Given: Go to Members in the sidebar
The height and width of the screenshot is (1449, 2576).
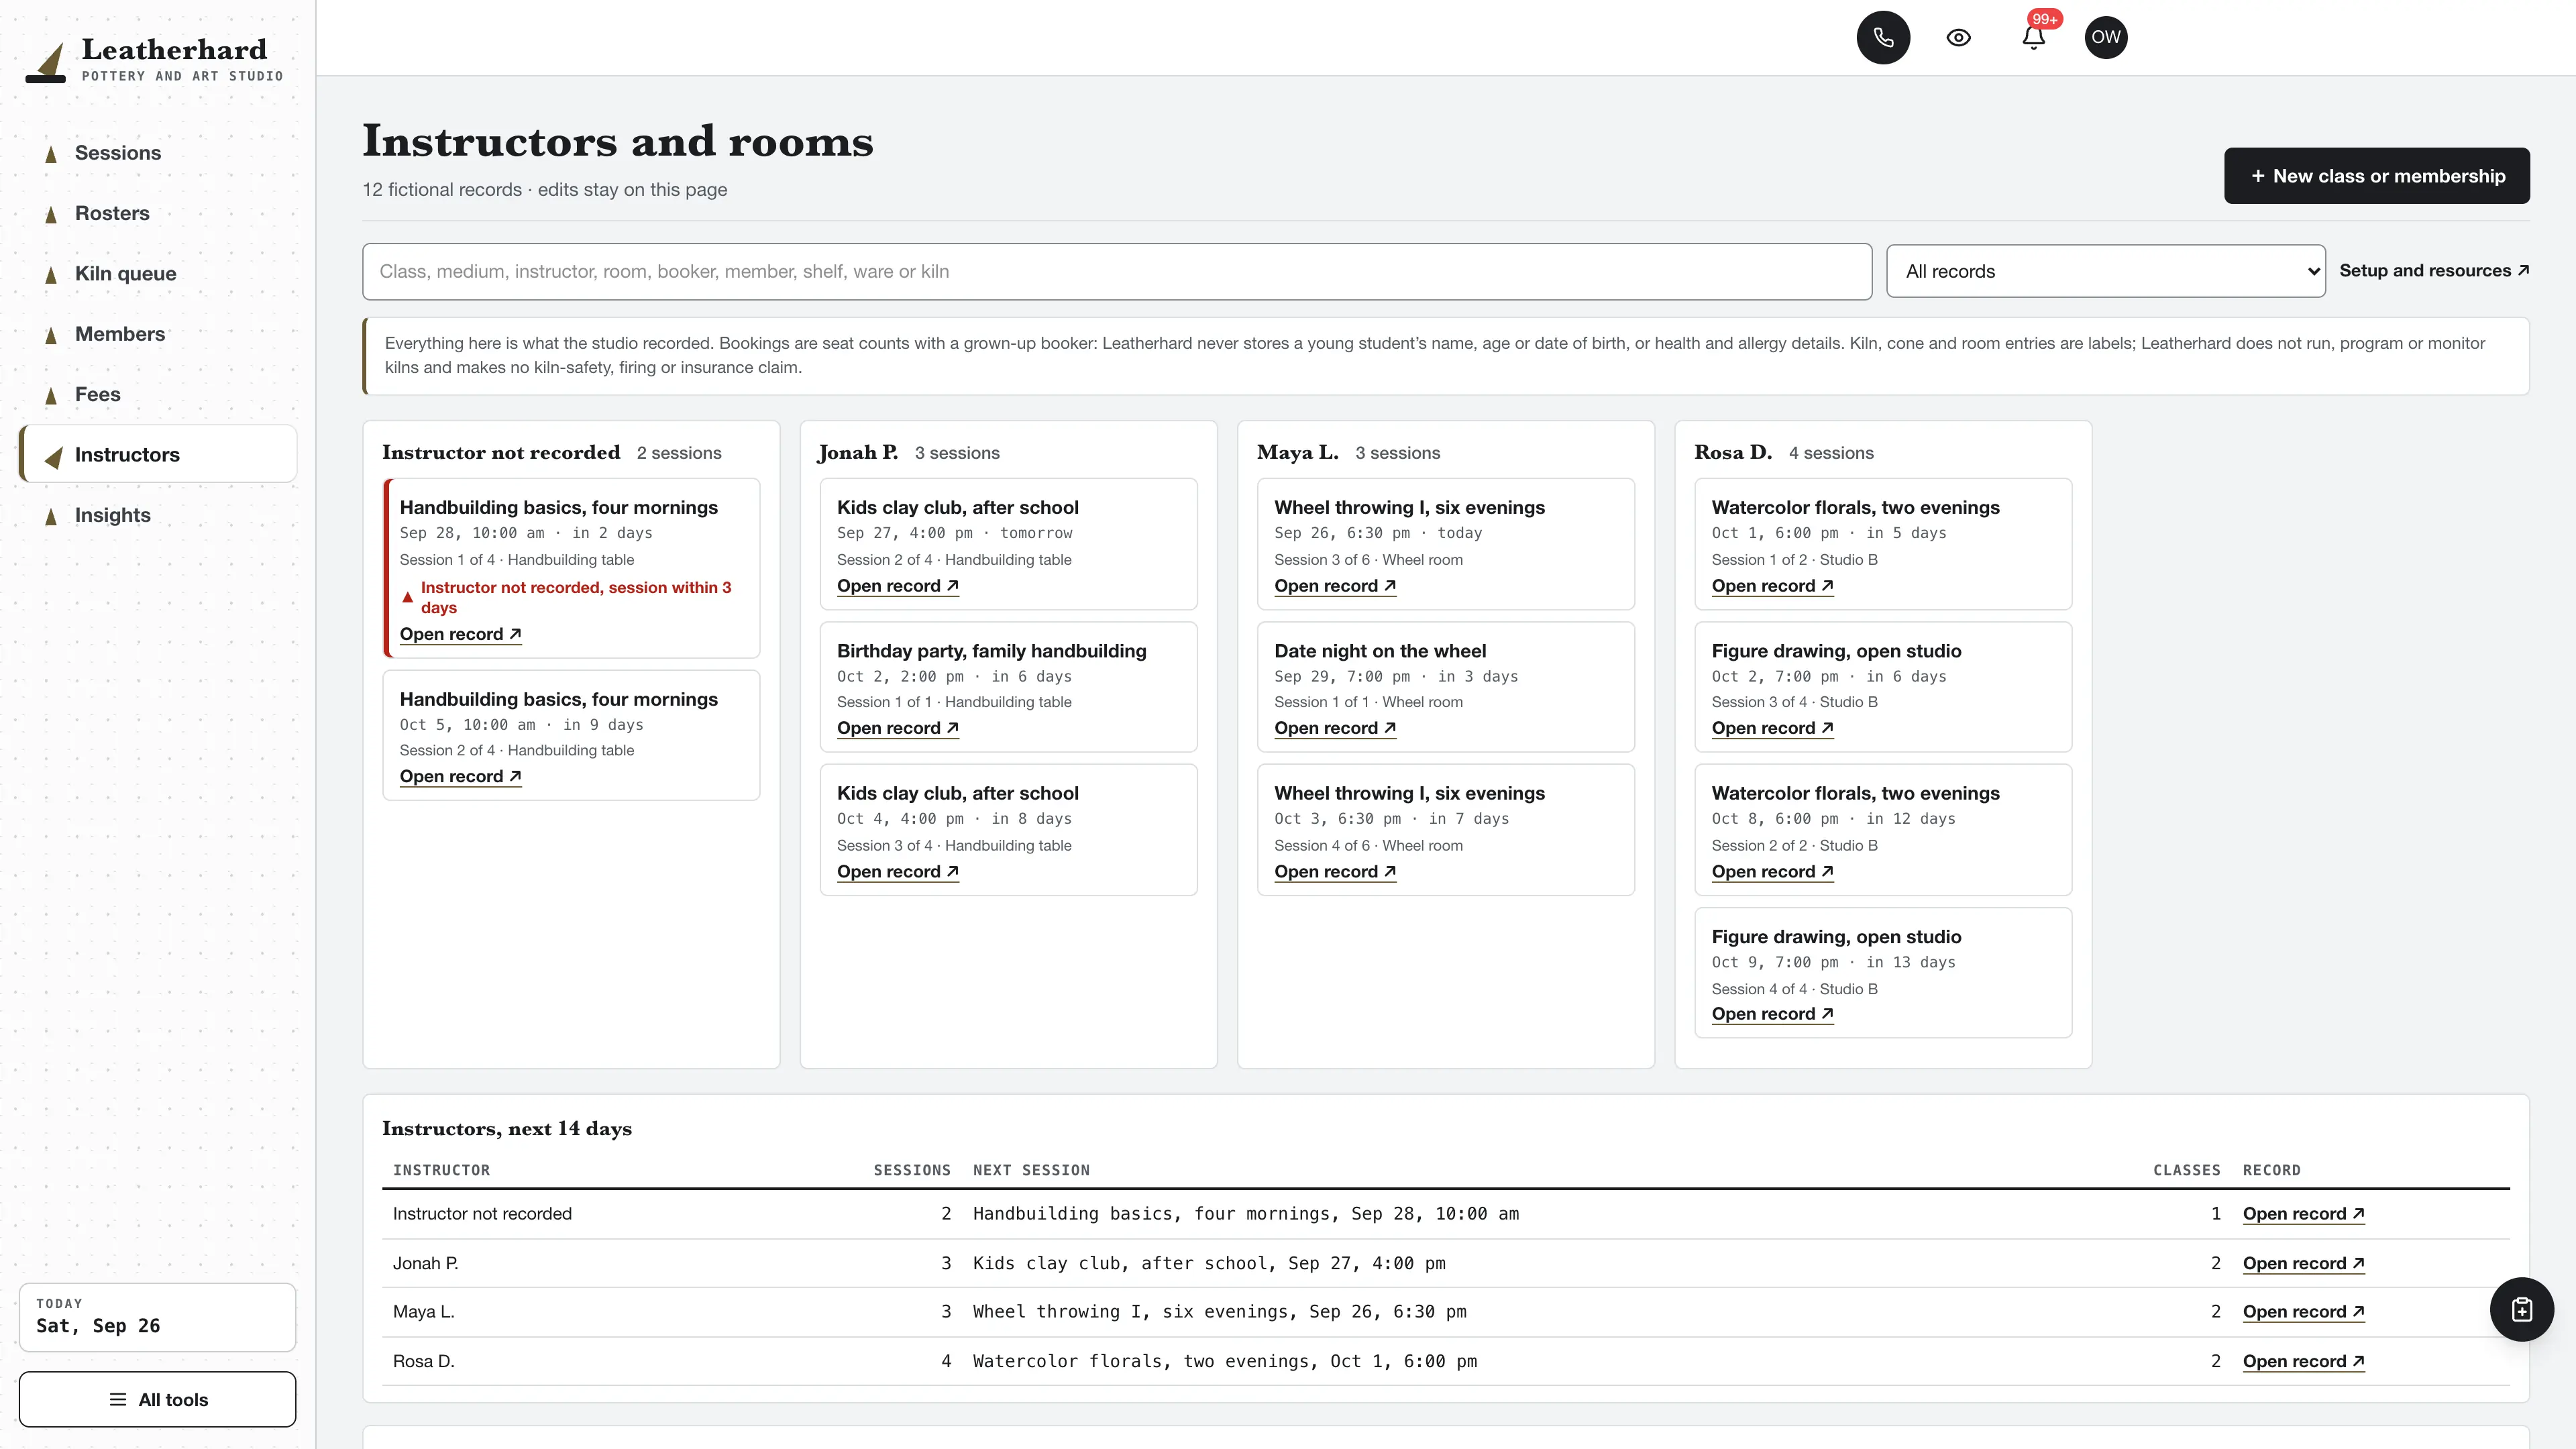Looking at the screenshot, I should click(x=158, y=334).
